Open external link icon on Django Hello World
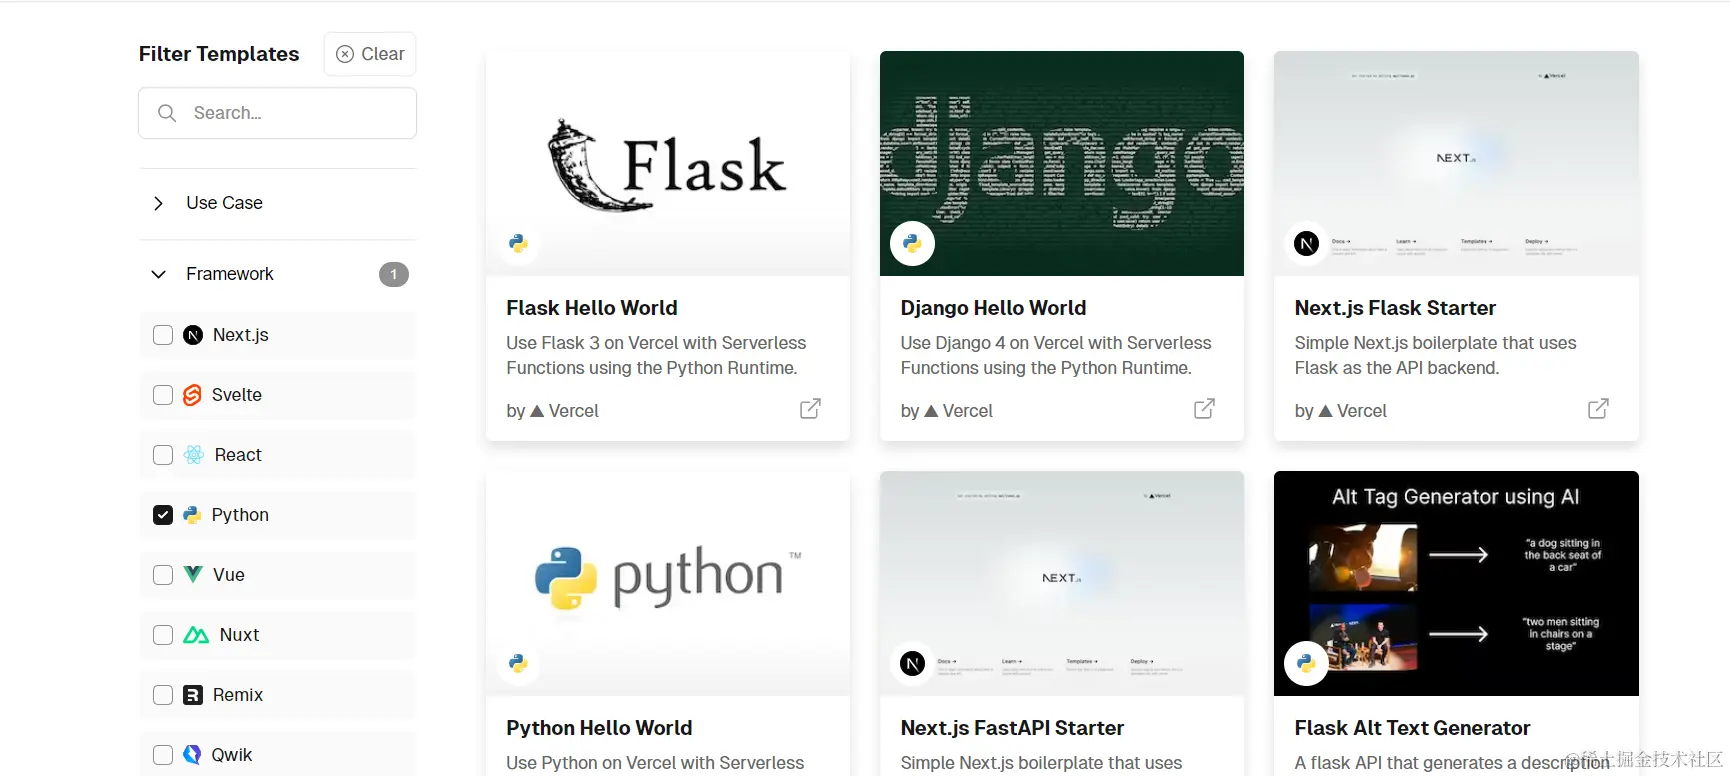 (x=1204, y=409)
